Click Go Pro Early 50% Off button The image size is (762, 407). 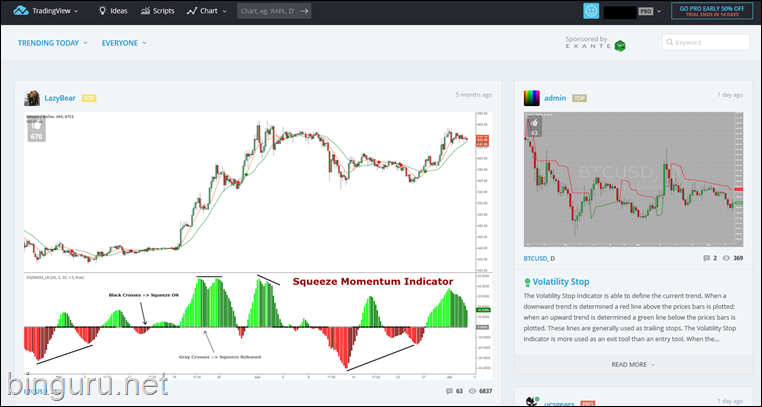coord(712,11)
